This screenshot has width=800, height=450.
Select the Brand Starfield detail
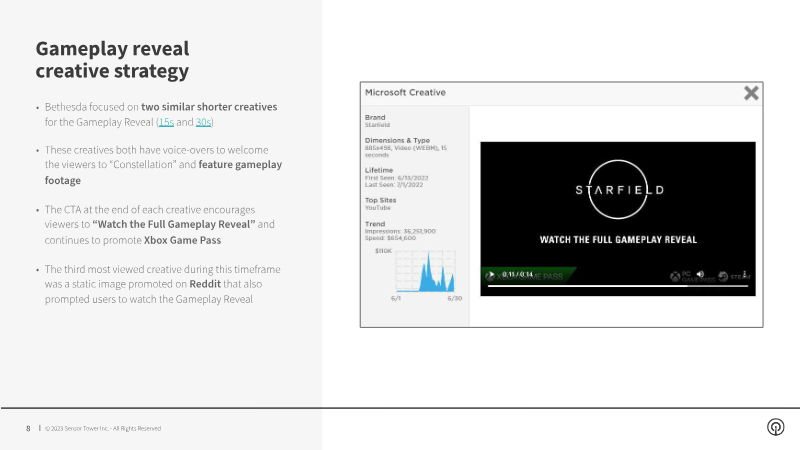376,126
